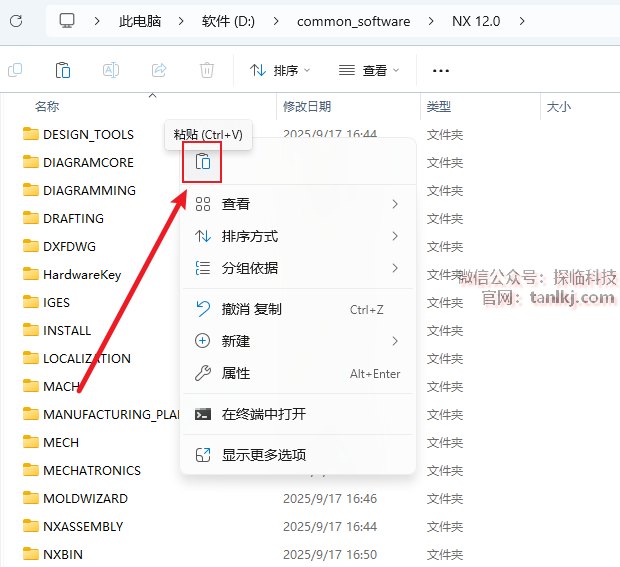
Task: Choose 属性 in the context menu
Action: (x=297, y=373)
